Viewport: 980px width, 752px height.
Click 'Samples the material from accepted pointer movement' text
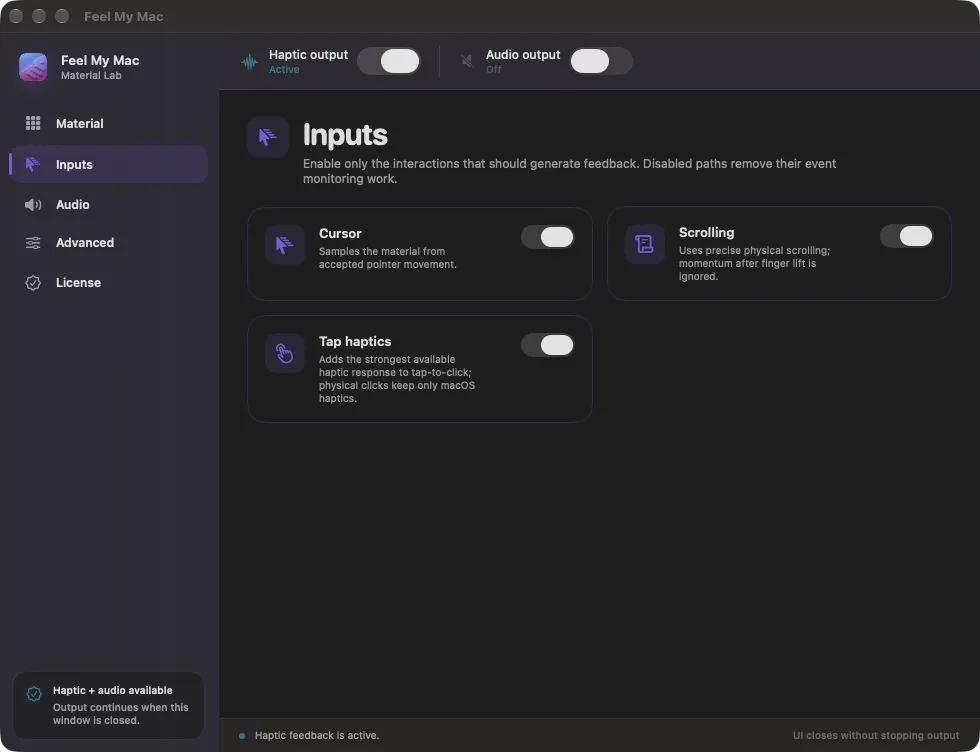[388, 258]
